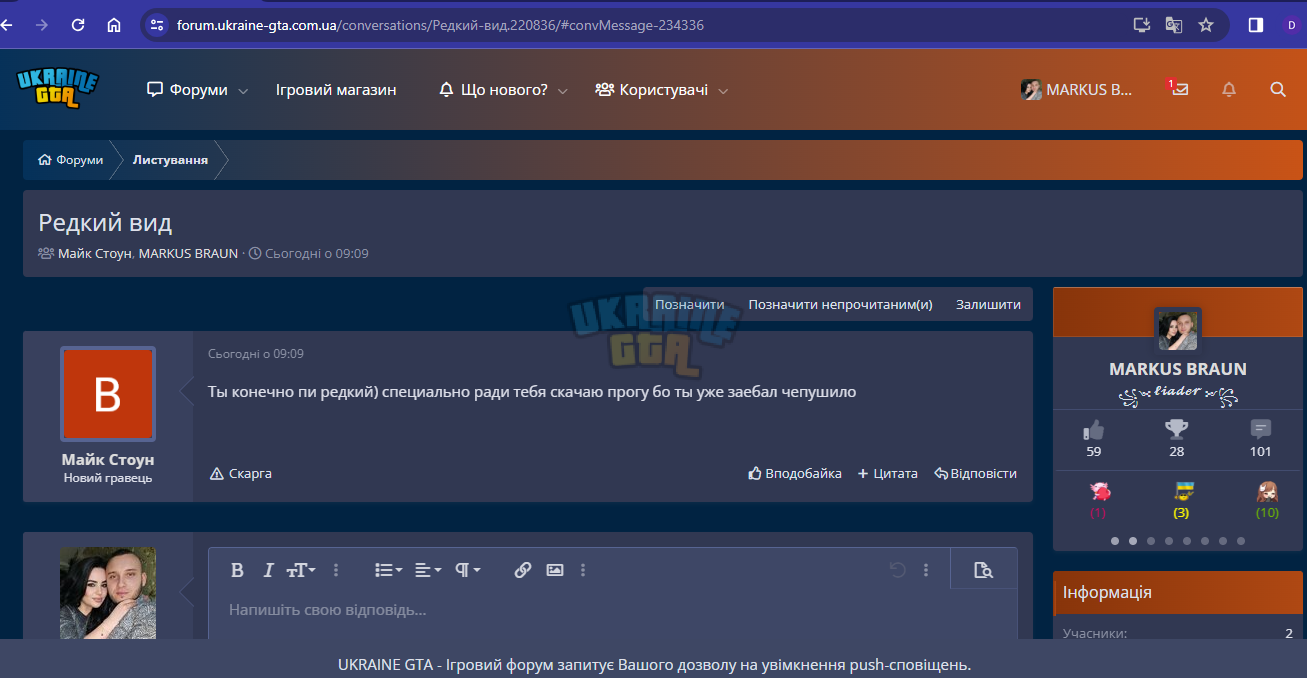The image size is (1307, 678).
Task: Open Ігровий магазин in navigation
Action: tap(336, 90)
